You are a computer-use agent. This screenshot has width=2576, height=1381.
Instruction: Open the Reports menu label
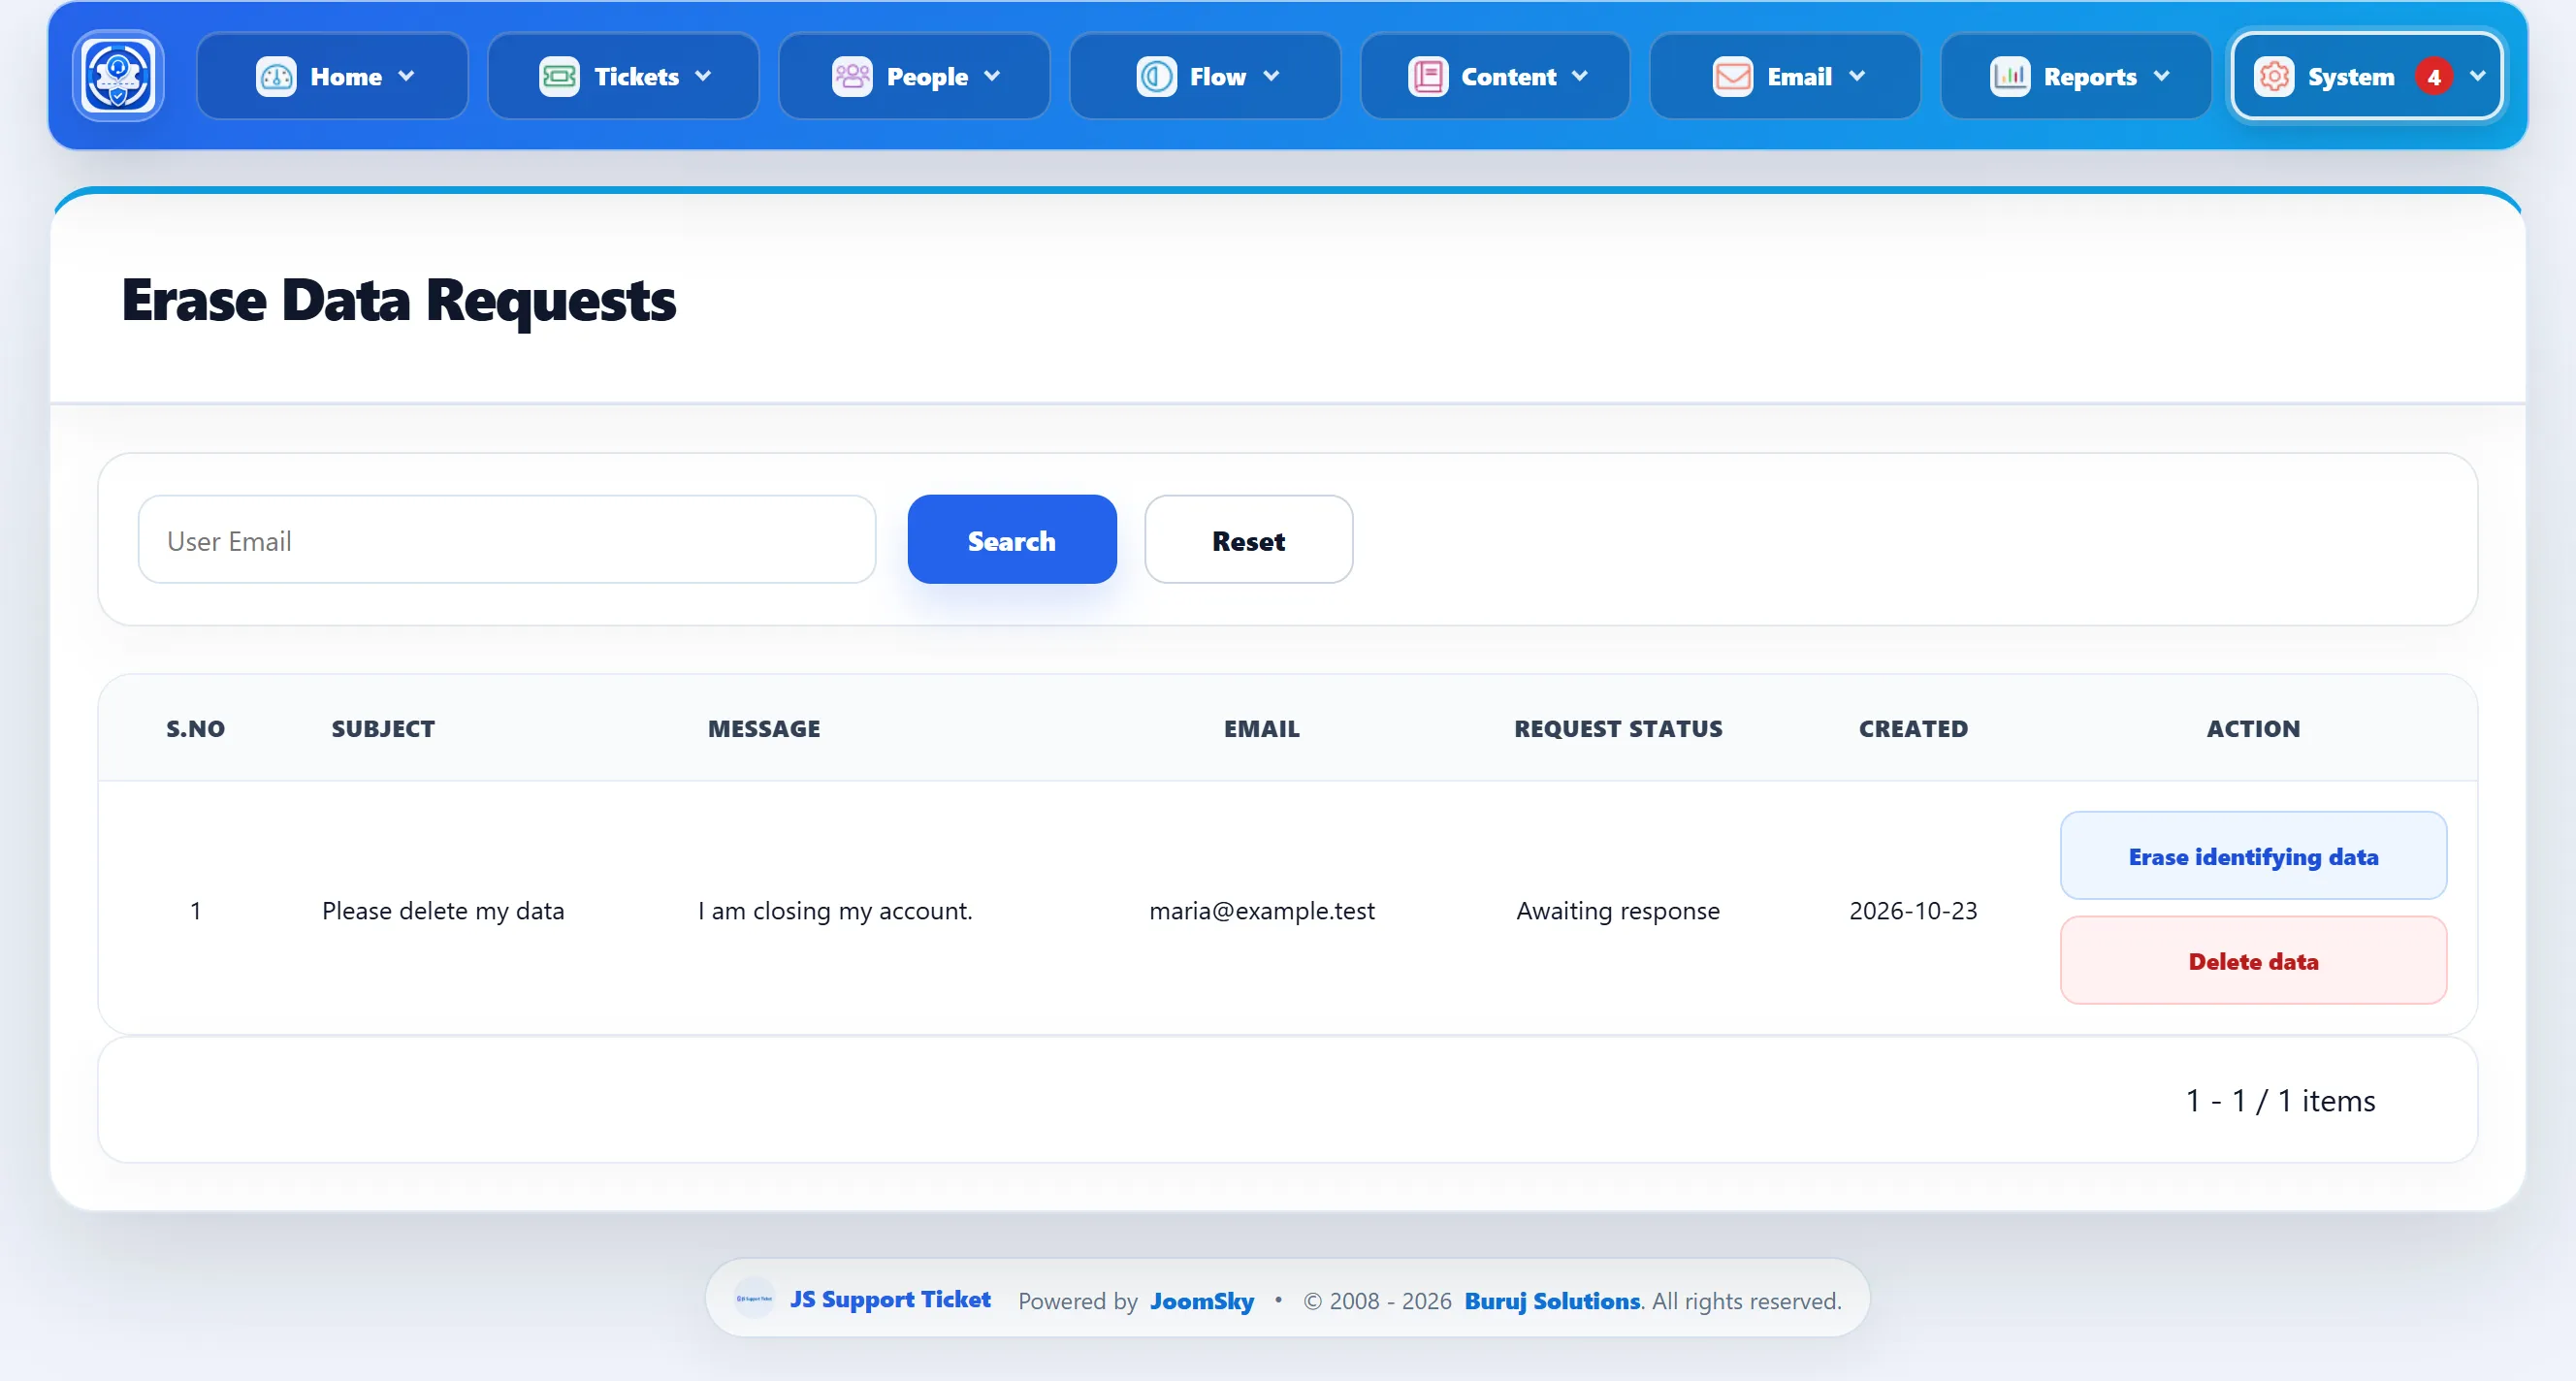coord(2090,77)
